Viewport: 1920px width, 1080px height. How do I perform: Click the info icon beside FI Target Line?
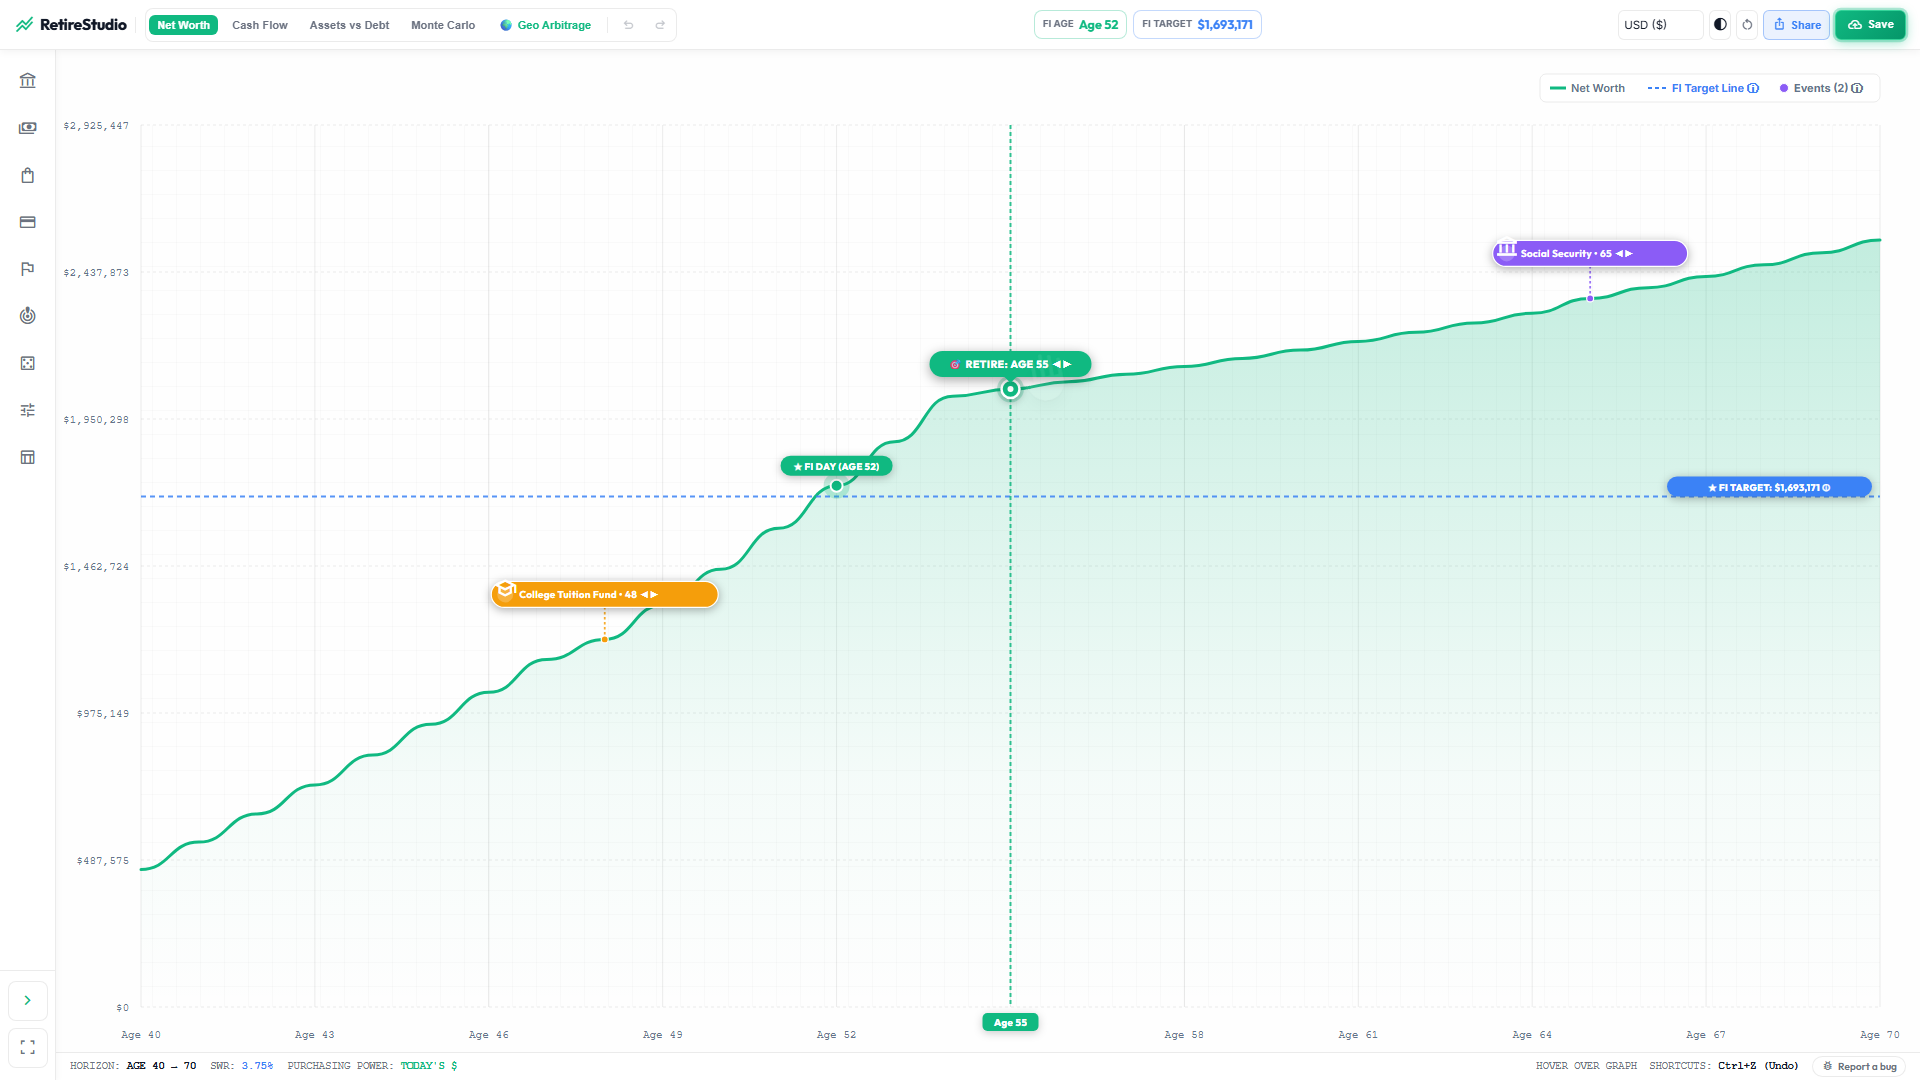click(x=1753, y=88)
